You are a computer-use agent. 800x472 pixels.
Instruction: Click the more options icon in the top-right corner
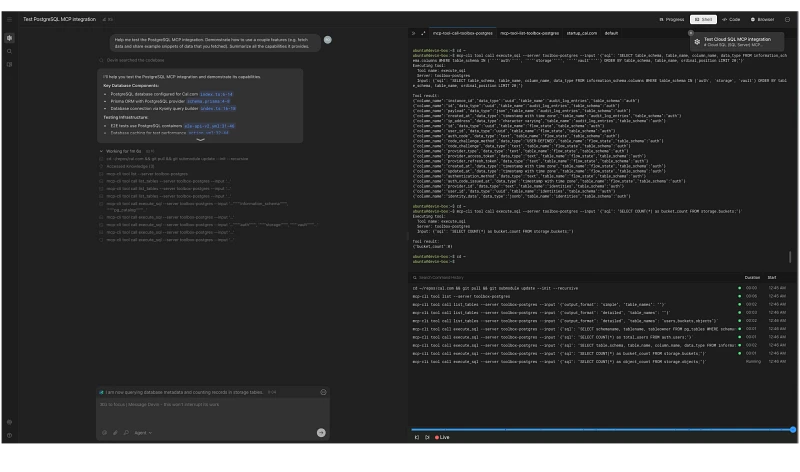tap(787, 19)
